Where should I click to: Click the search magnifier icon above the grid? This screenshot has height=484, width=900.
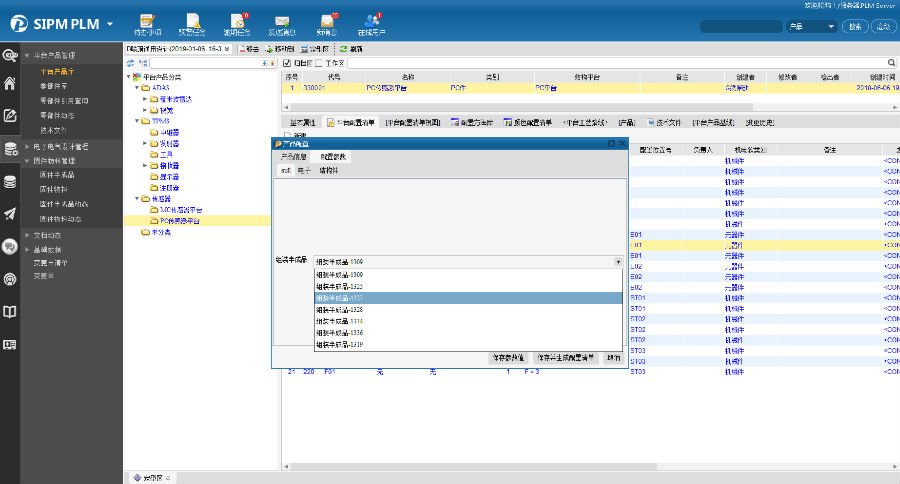coord(889,62)
